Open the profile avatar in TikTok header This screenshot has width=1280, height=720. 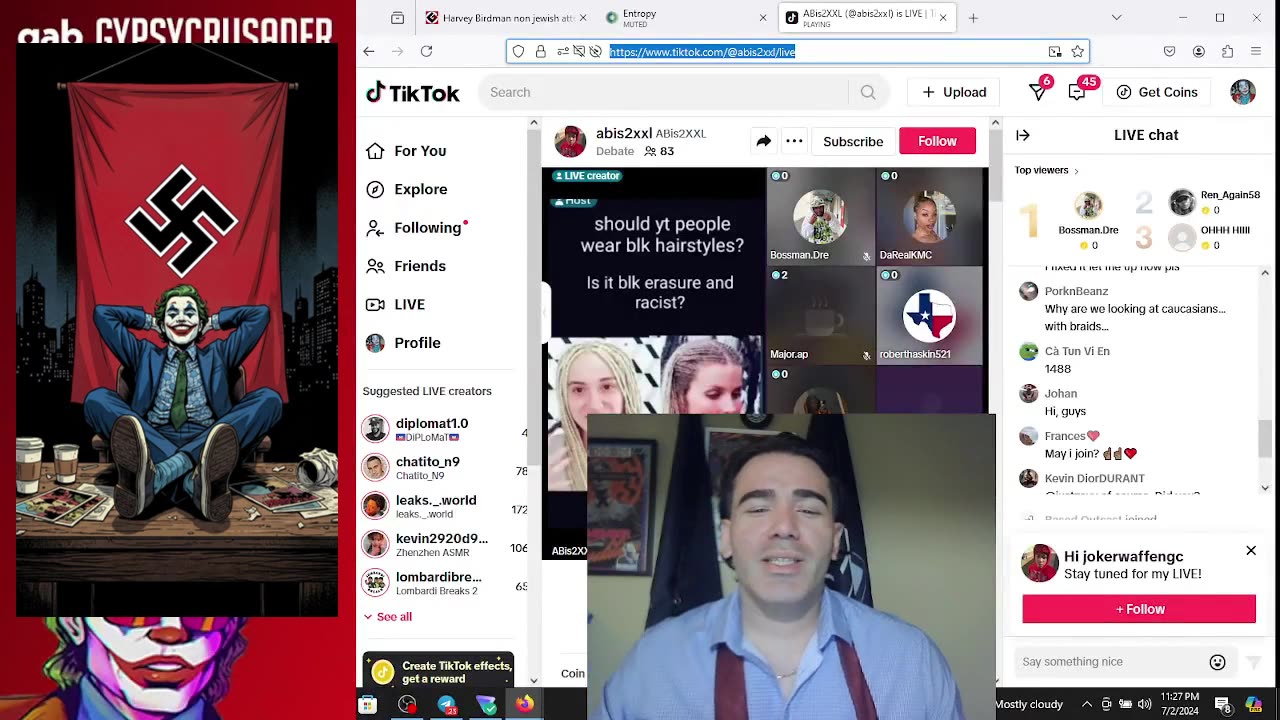pyautogui.click(x=1243, y=92)
